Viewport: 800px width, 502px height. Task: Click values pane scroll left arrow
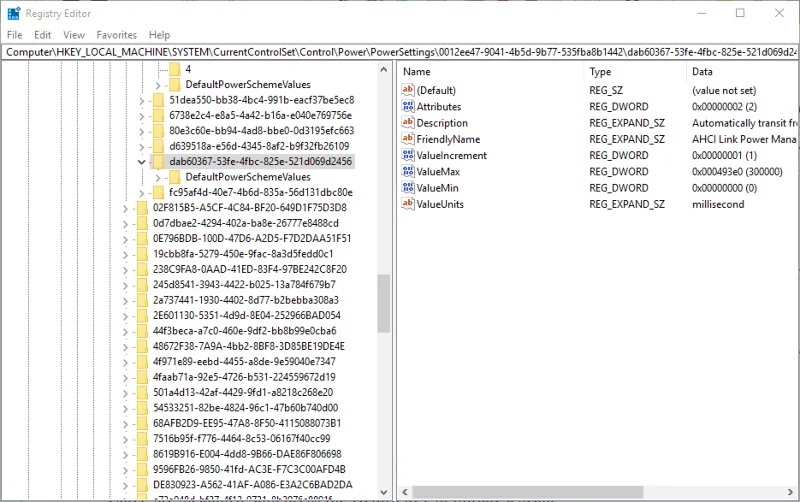coord(405,492)
